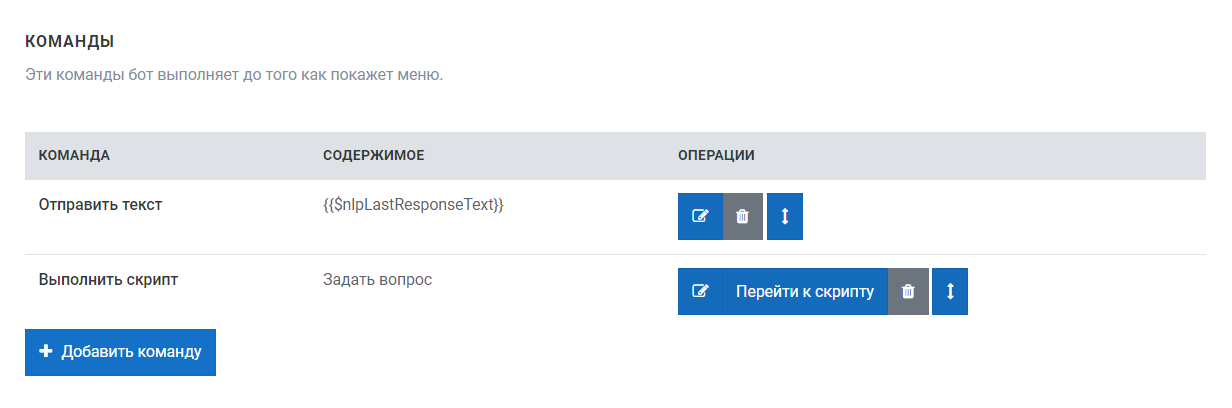Select the 'Отправить текст' command name
Image resolution: width=1232 pixels, height=408 pixels.
click(100, 205)
